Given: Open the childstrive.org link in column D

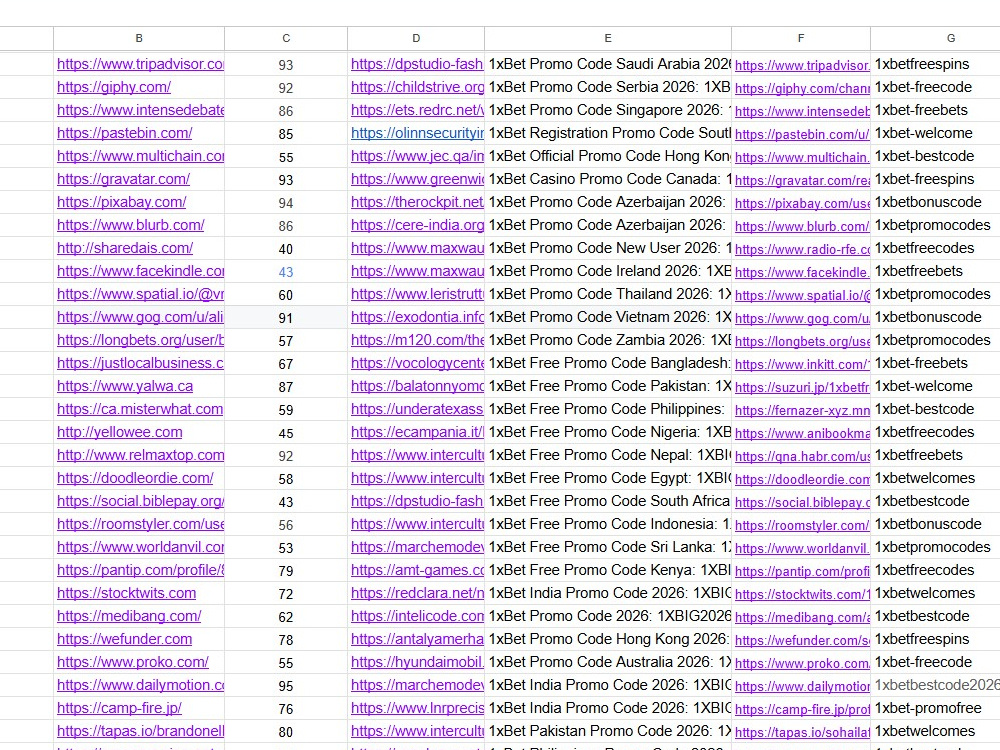Looking at the screenshot, I should pos(417,87).
